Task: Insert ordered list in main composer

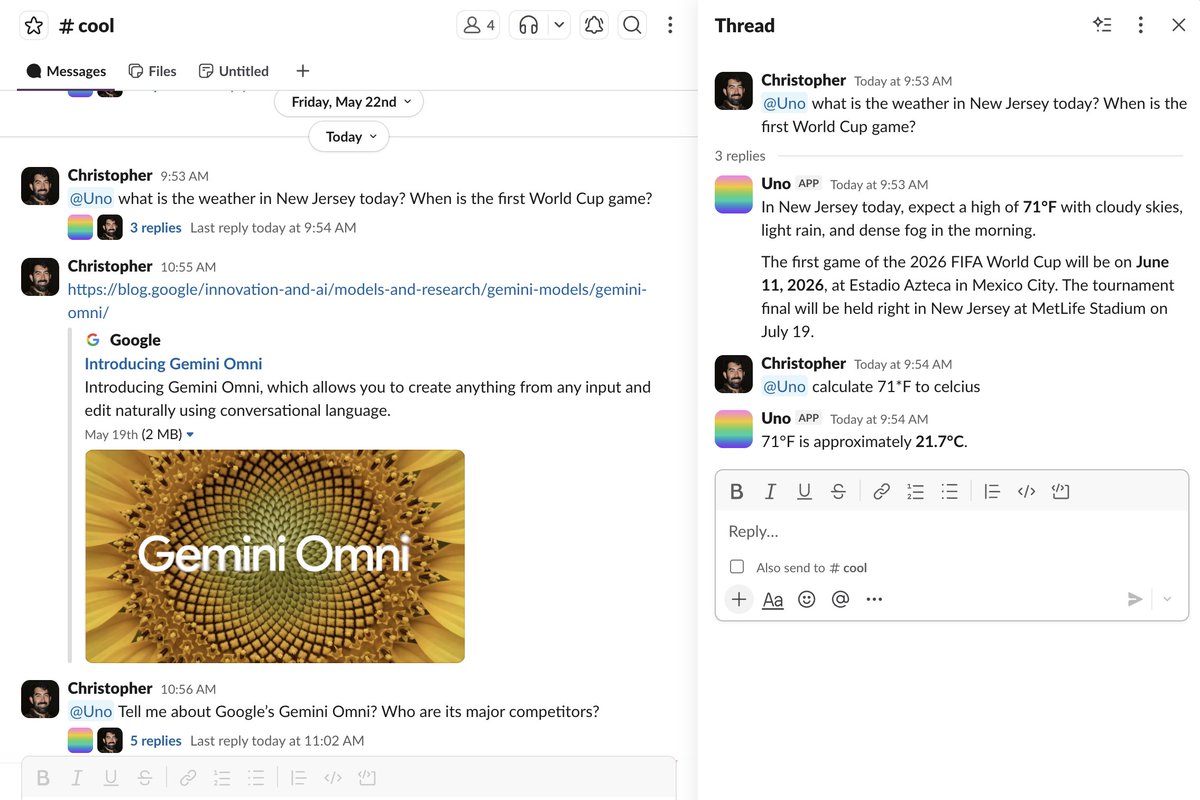Action: pyautogui.click(x=222, y=777)
